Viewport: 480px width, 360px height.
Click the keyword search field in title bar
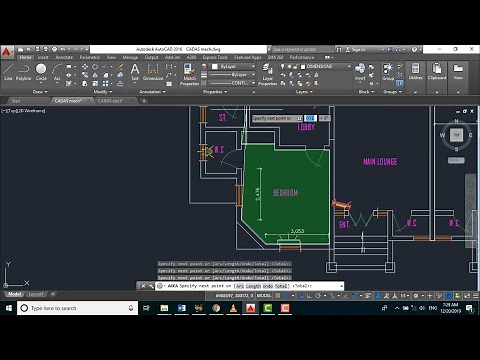[303, 49]
